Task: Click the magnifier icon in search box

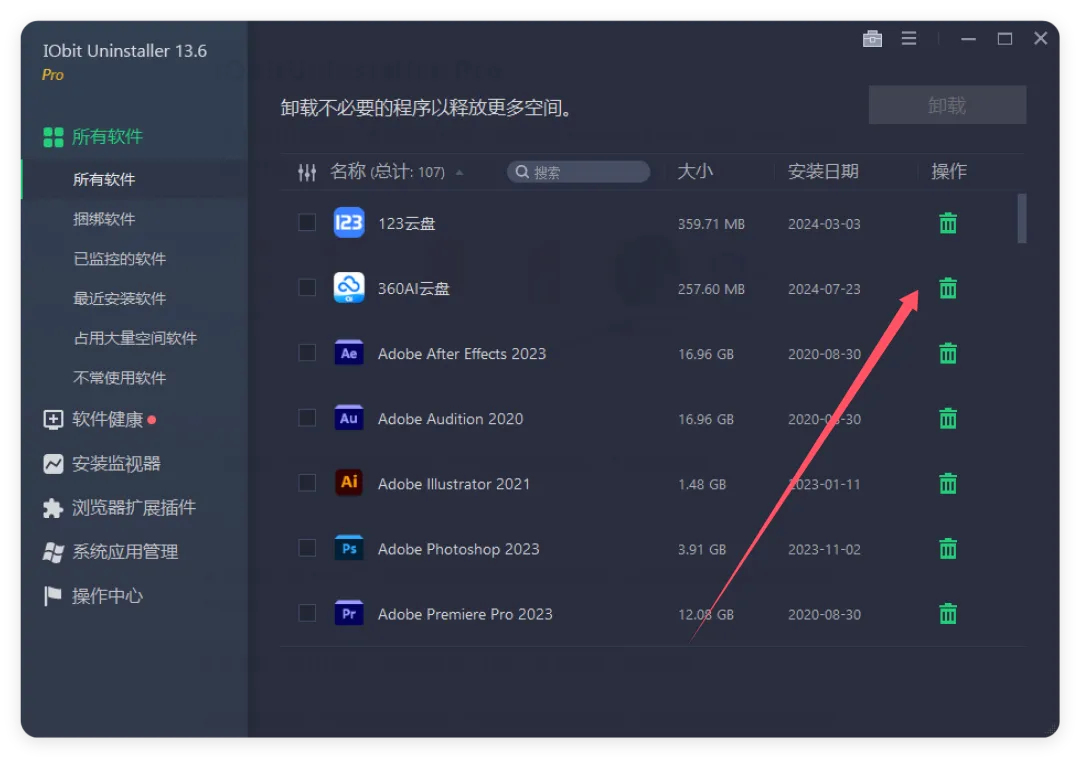Action: click(522, 171)
